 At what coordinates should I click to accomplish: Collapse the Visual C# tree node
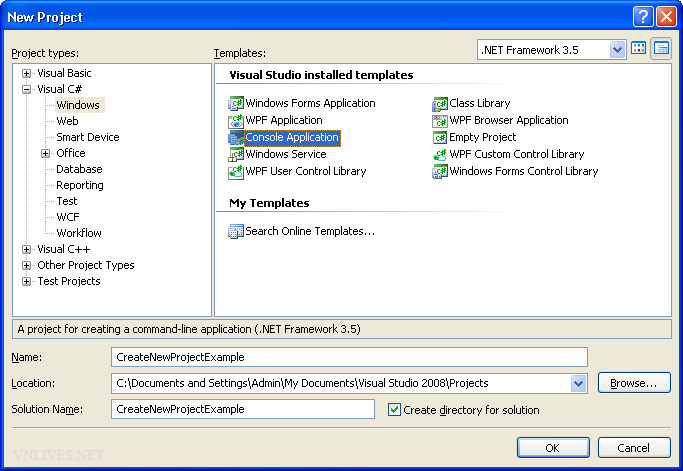pyautogui.click(x=27, y=89)
